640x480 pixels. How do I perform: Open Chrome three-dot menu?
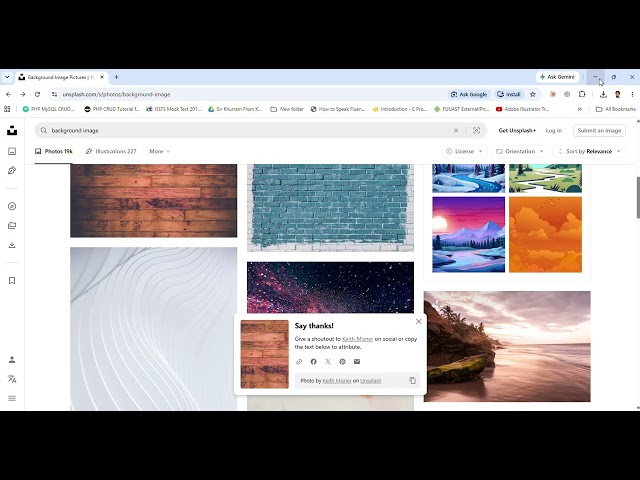point(632,94)
